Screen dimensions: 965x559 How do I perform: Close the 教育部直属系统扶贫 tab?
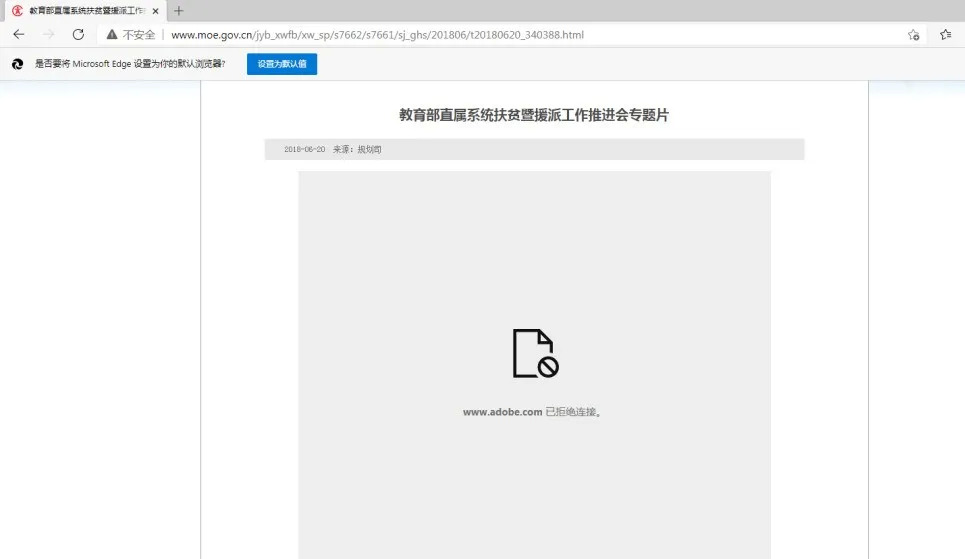(x=155, y=10)
